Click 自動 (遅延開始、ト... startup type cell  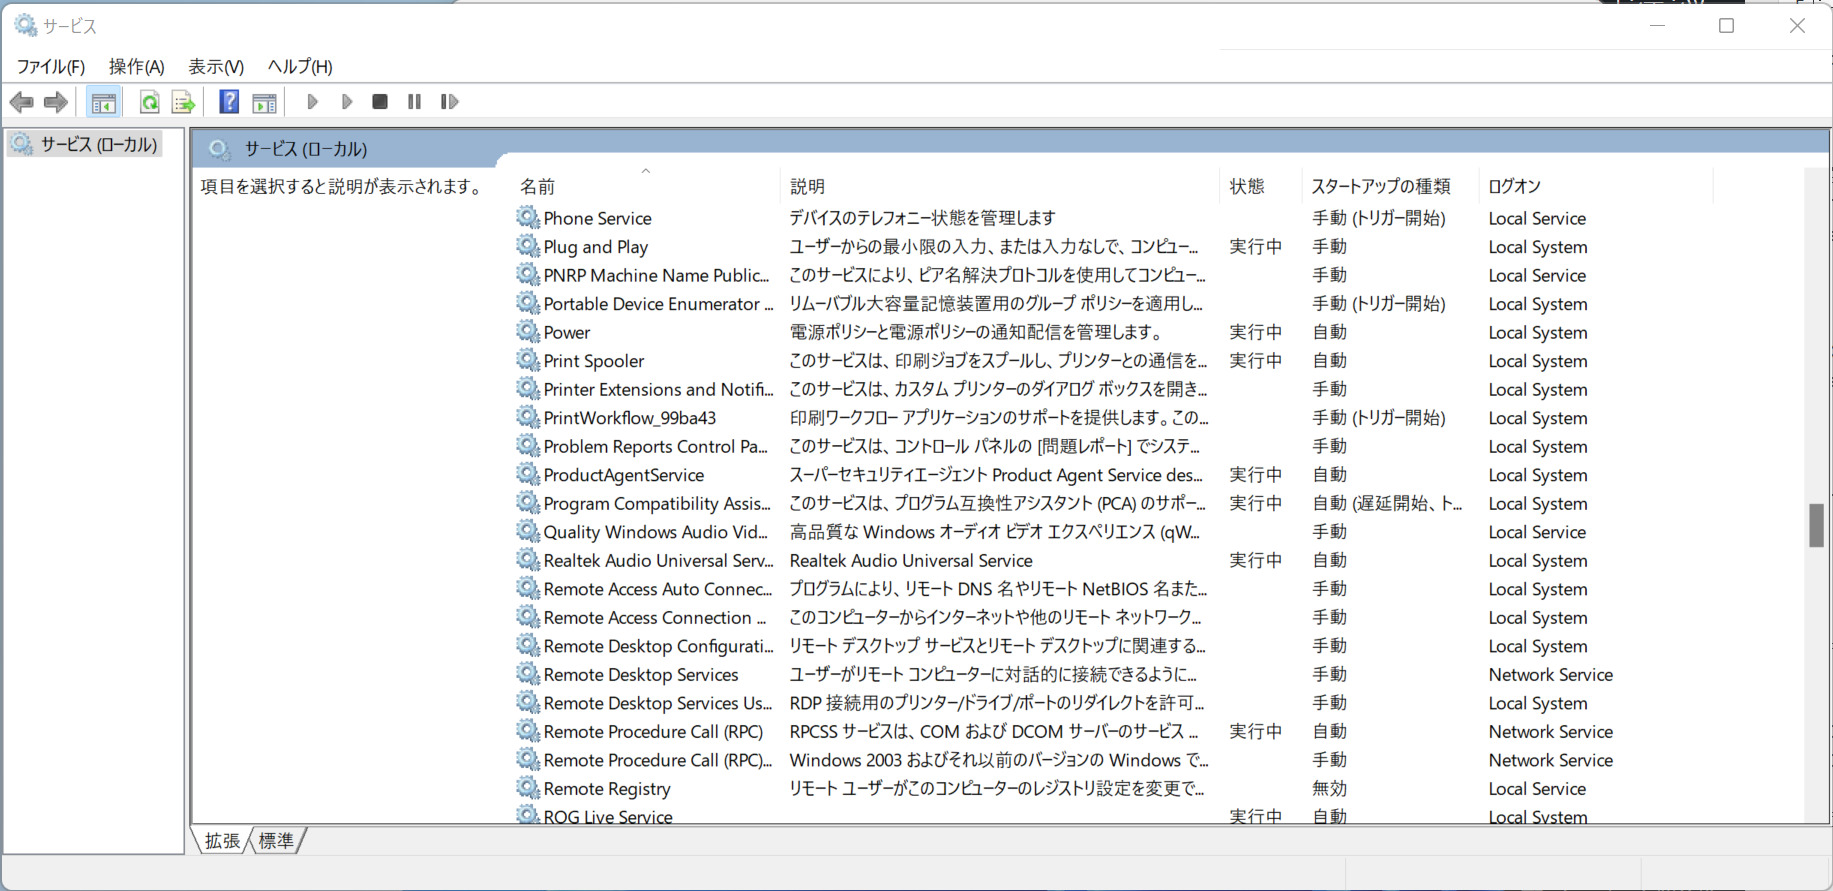click(1386, 503)
